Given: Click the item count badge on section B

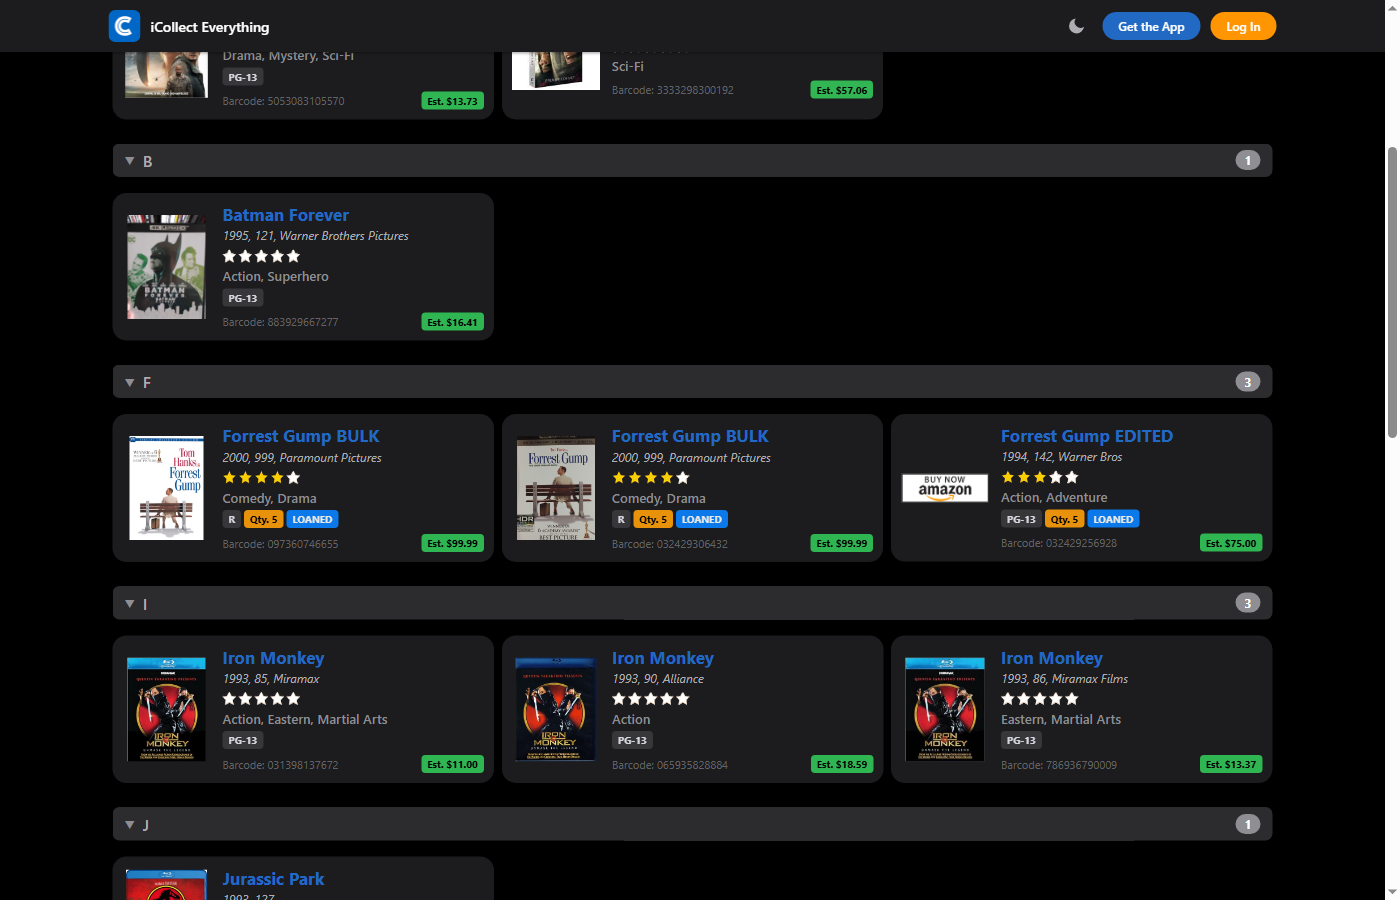Looking at the screenshot, I should [x=1248, y=160].
